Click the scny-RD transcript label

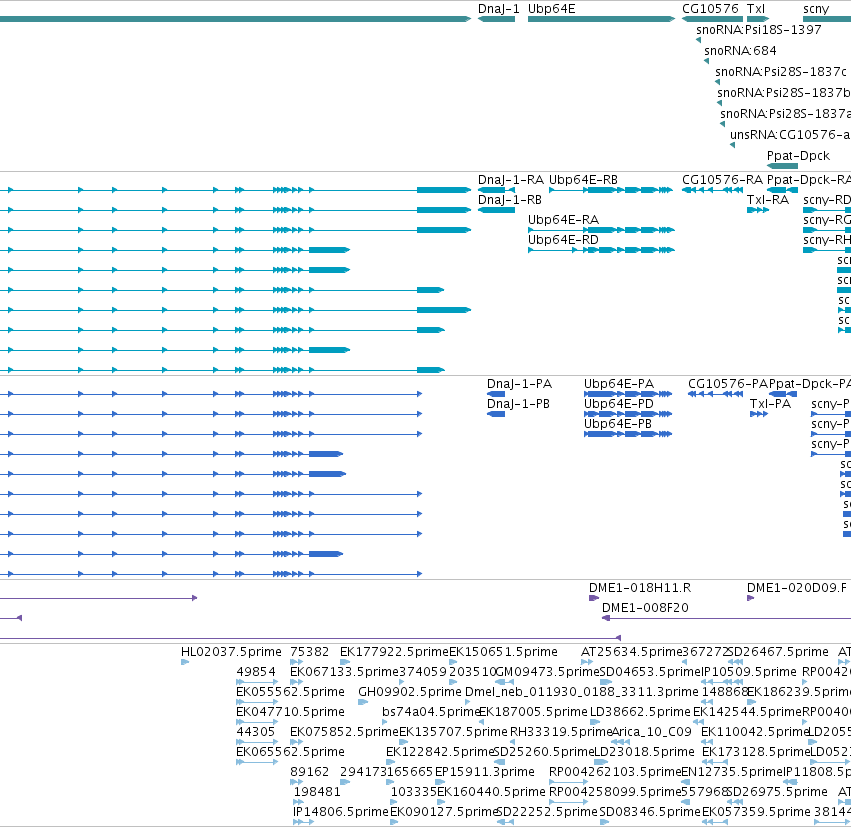click(827, 200)
